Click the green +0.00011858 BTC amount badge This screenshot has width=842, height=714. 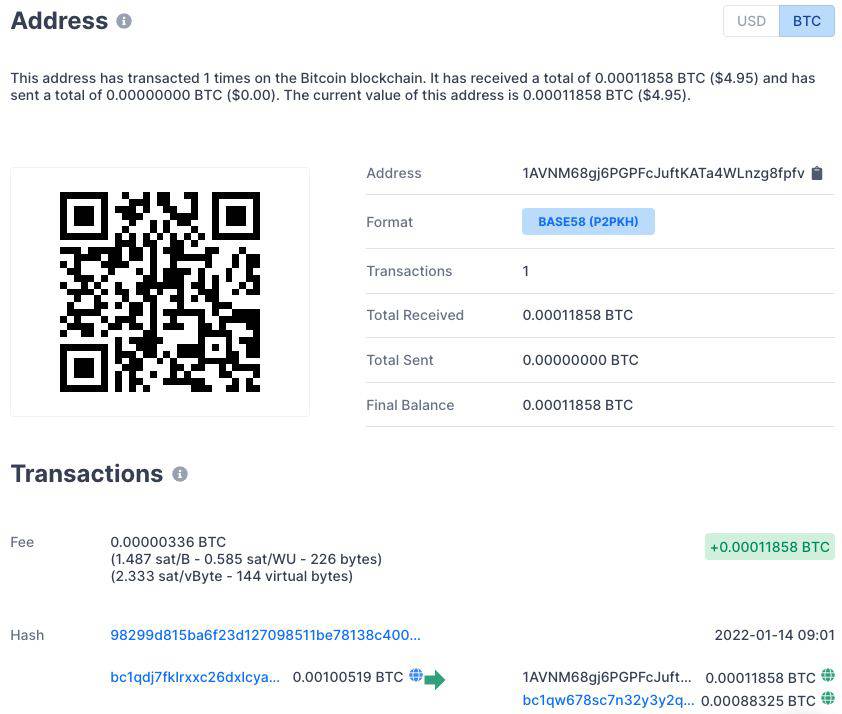770,547
